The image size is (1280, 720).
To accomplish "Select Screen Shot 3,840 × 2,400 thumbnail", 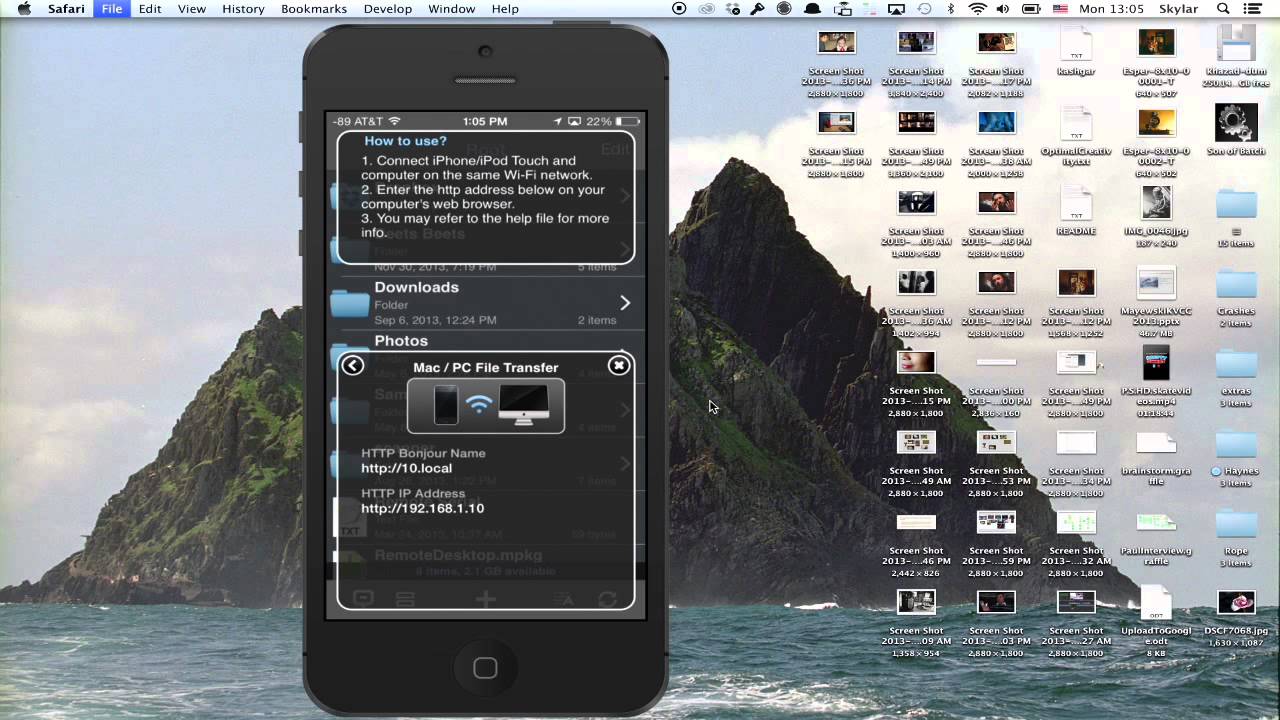I will [x=916, y=42].
